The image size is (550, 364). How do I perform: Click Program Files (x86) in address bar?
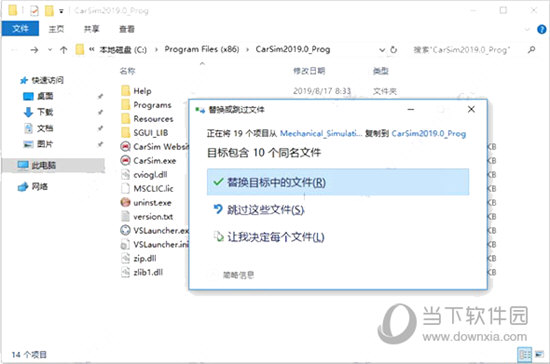pyautogui.click(x=202, y=49)
